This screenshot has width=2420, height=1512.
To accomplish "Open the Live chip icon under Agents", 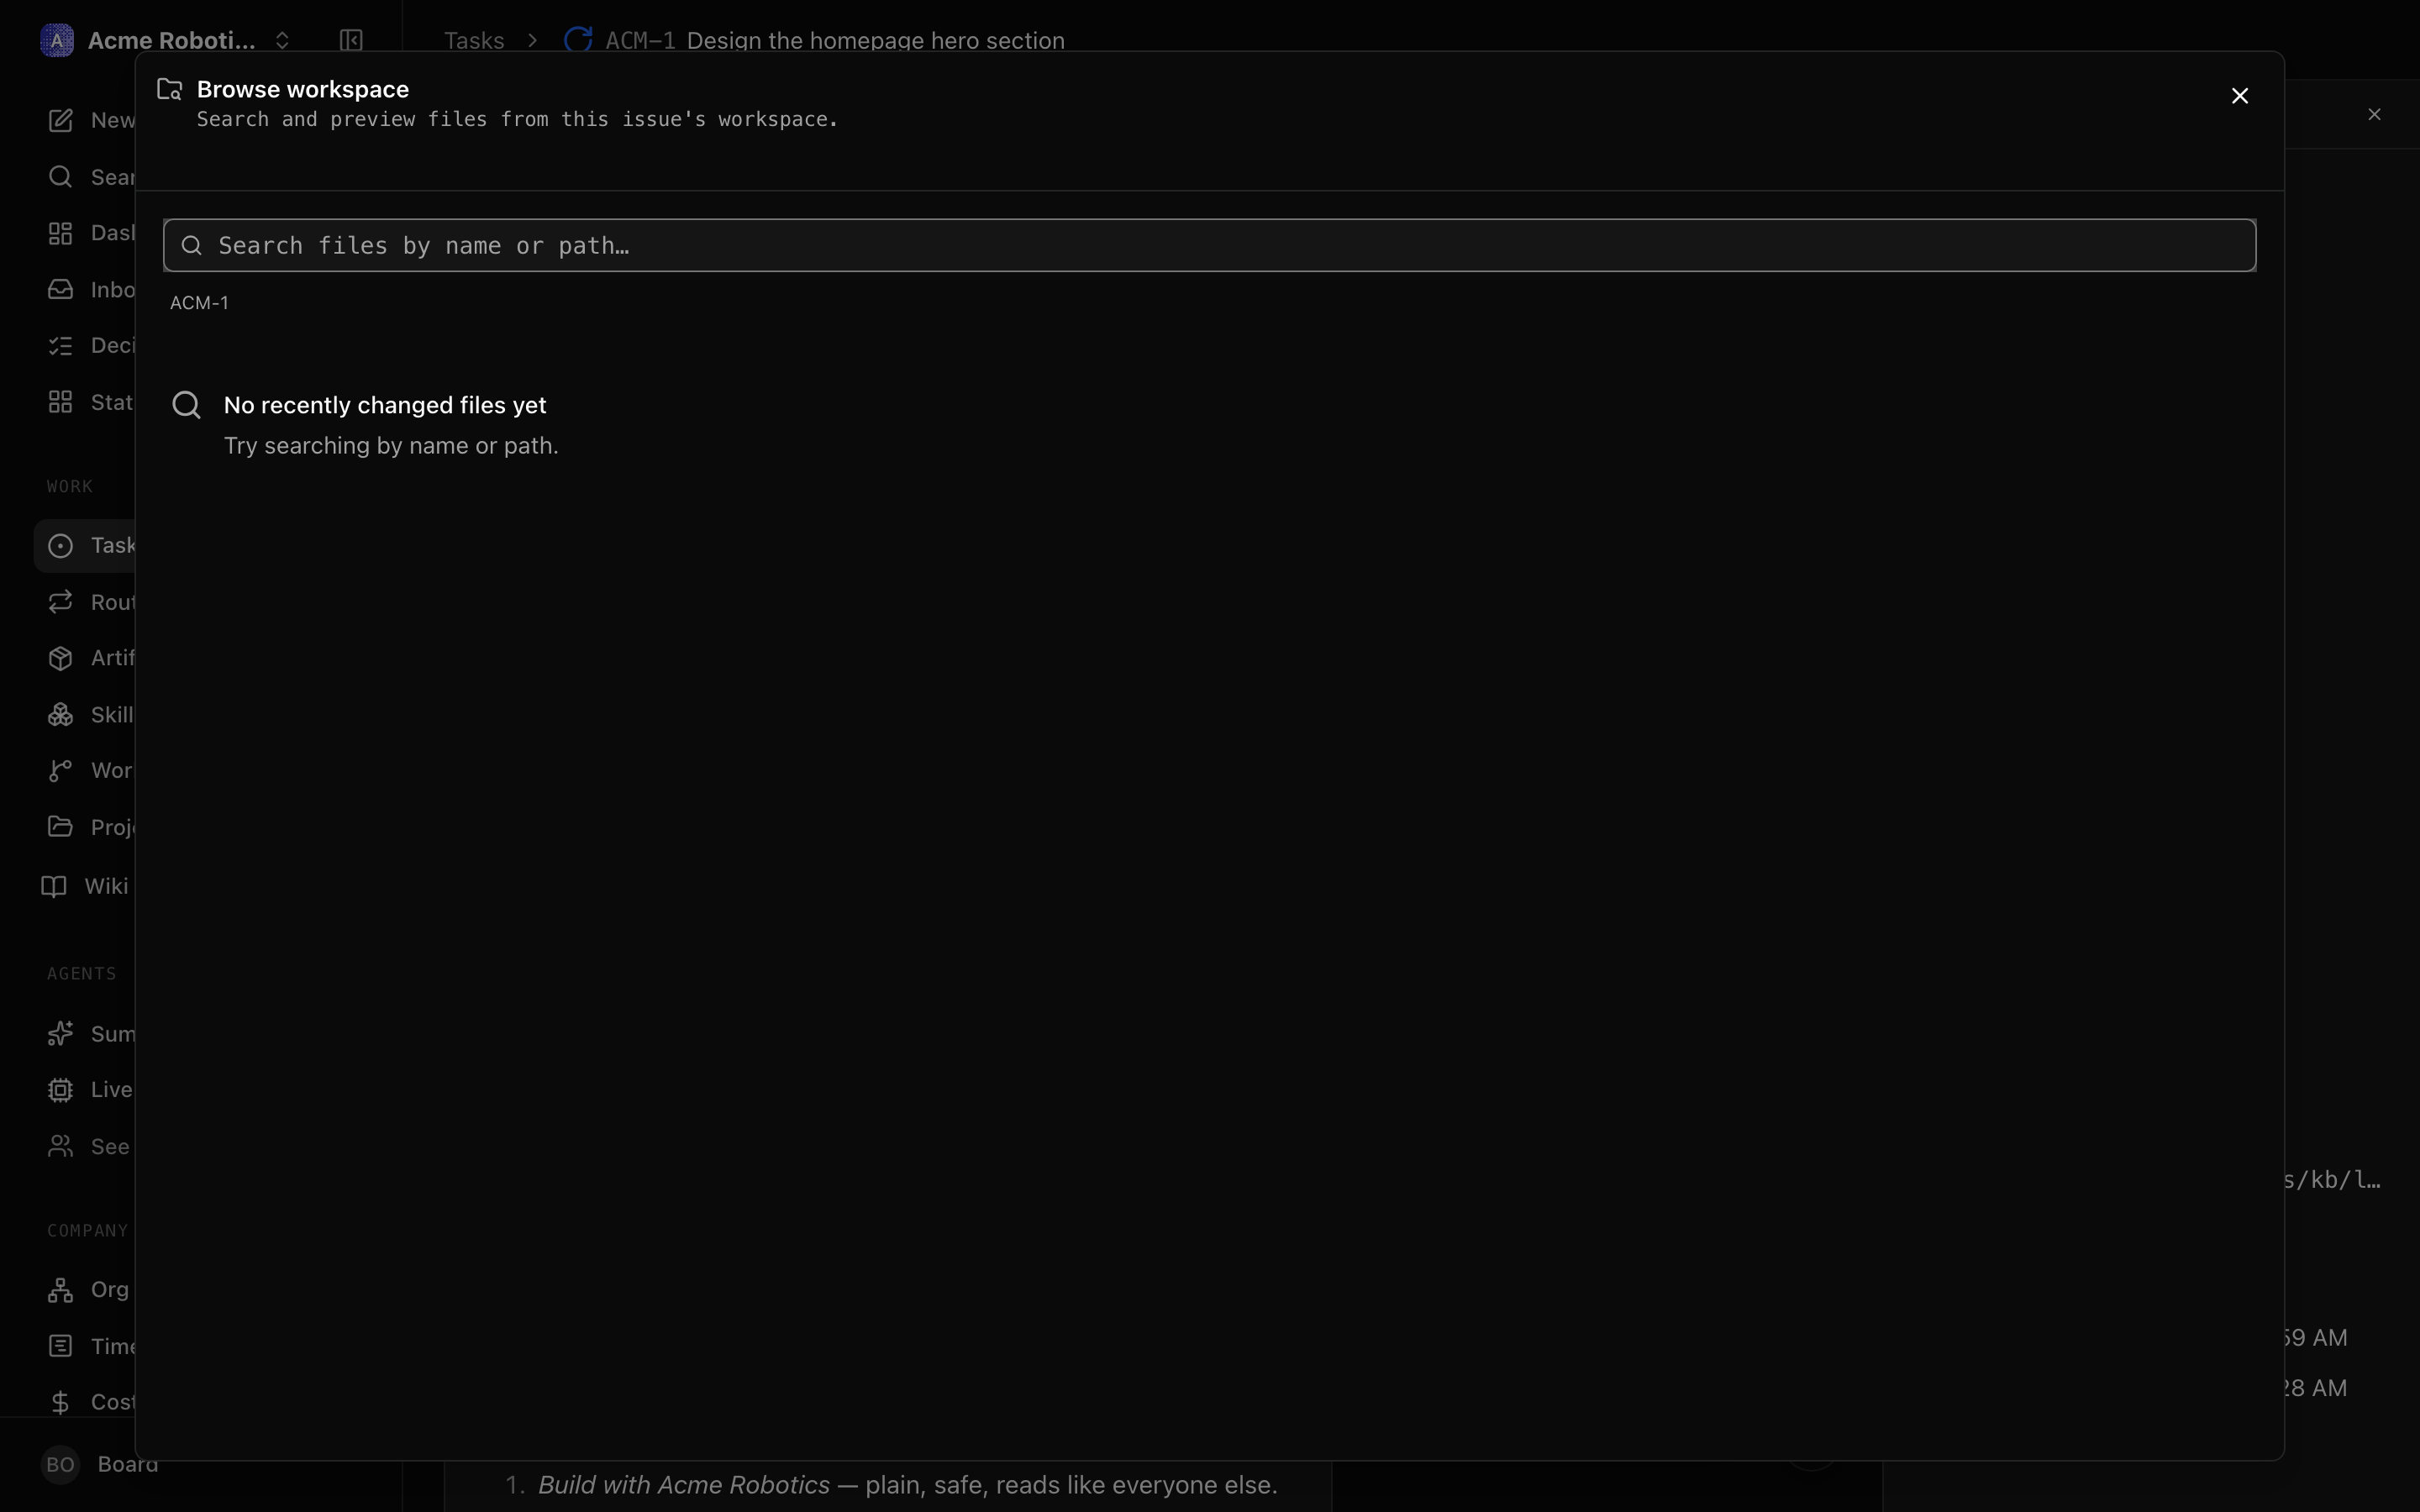I will [60, 1090].
